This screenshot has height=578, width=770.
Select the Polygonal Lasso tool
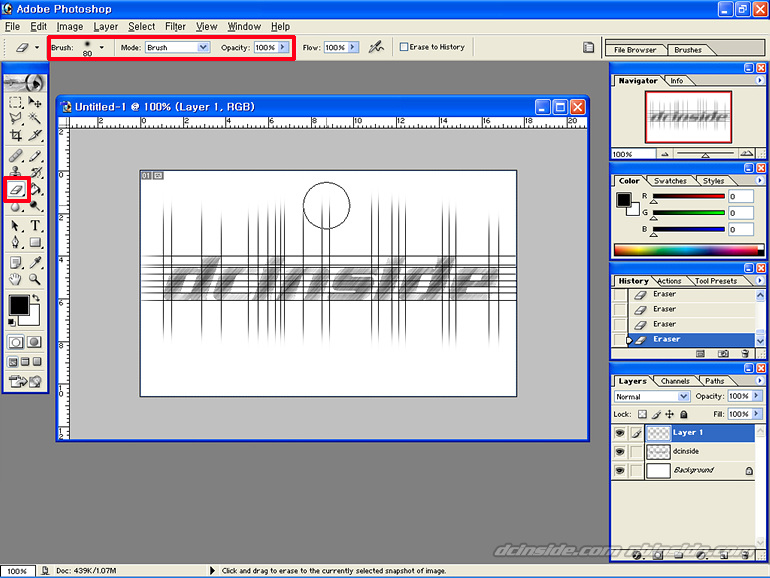click(15, 118)
